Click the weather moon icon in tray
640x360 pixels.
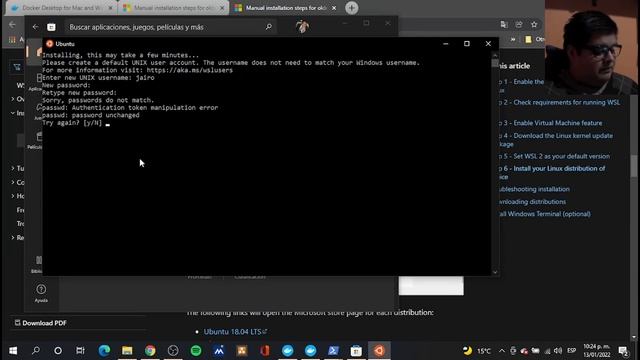[468, 351]
